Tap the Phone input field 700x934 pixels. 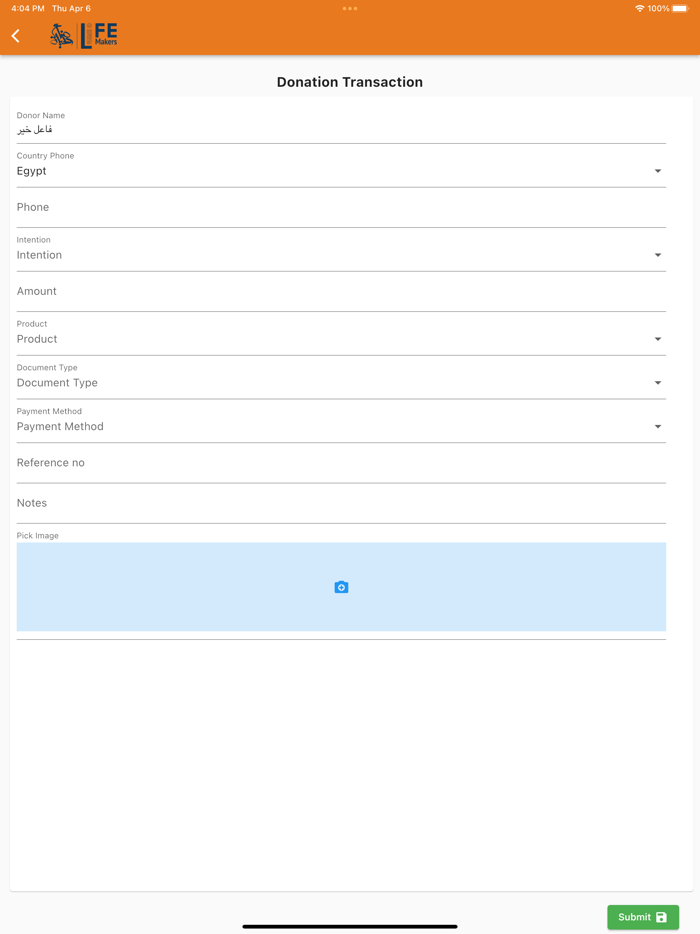click(341, 208)
